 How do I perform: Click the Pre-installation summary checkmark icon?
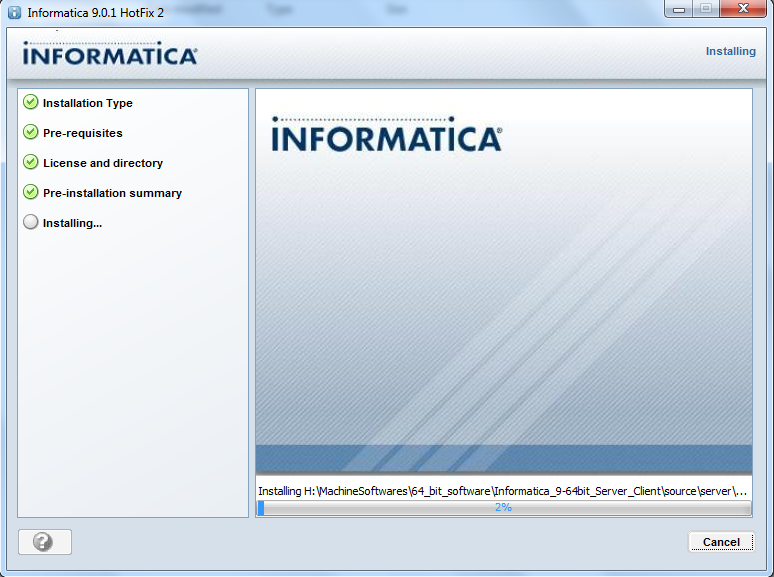[x=31, y=193]
